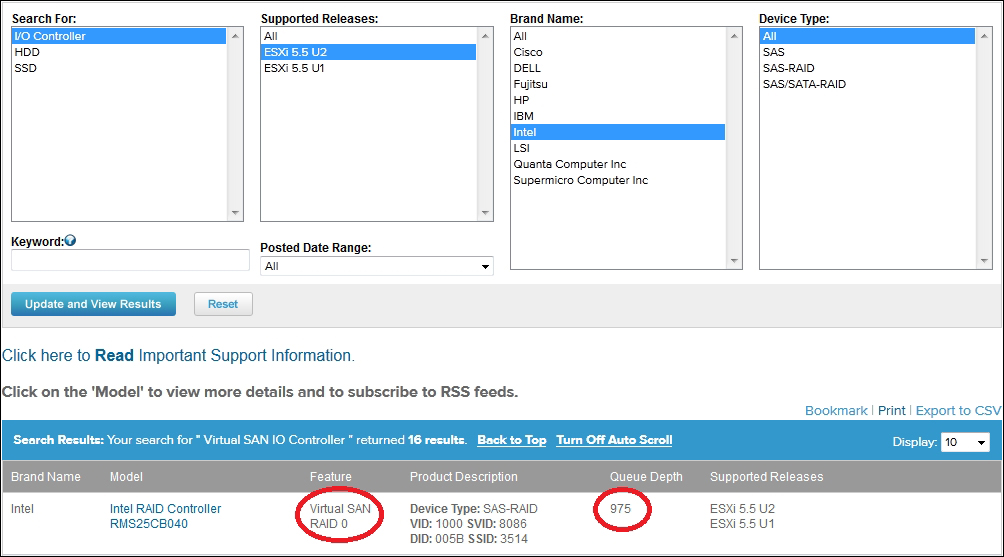Click the Intel brand cell in results
Image resolution: width=1004 pixels, height=557 pixels.
22,509
